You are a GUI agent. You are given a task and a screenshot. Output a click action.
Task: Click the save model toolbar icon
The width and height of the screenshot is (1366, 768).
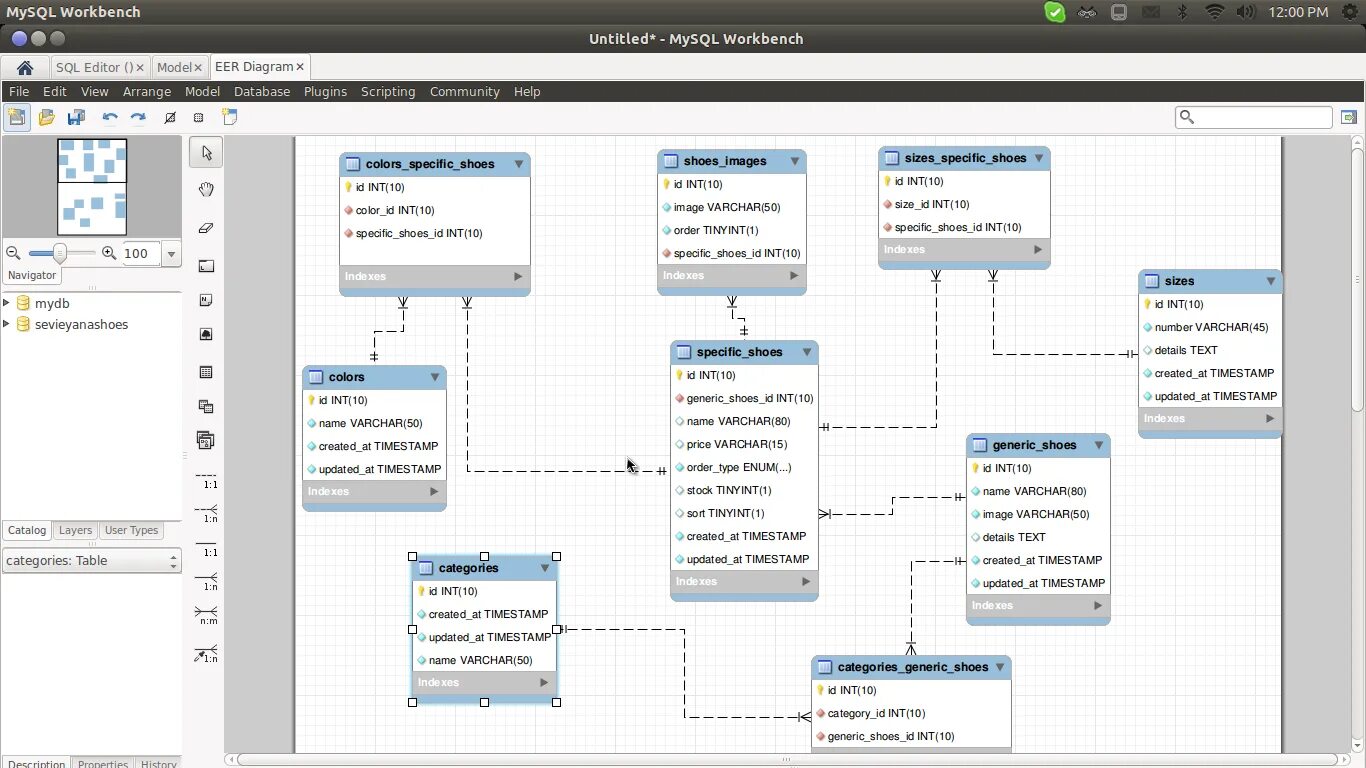[76, 117]
